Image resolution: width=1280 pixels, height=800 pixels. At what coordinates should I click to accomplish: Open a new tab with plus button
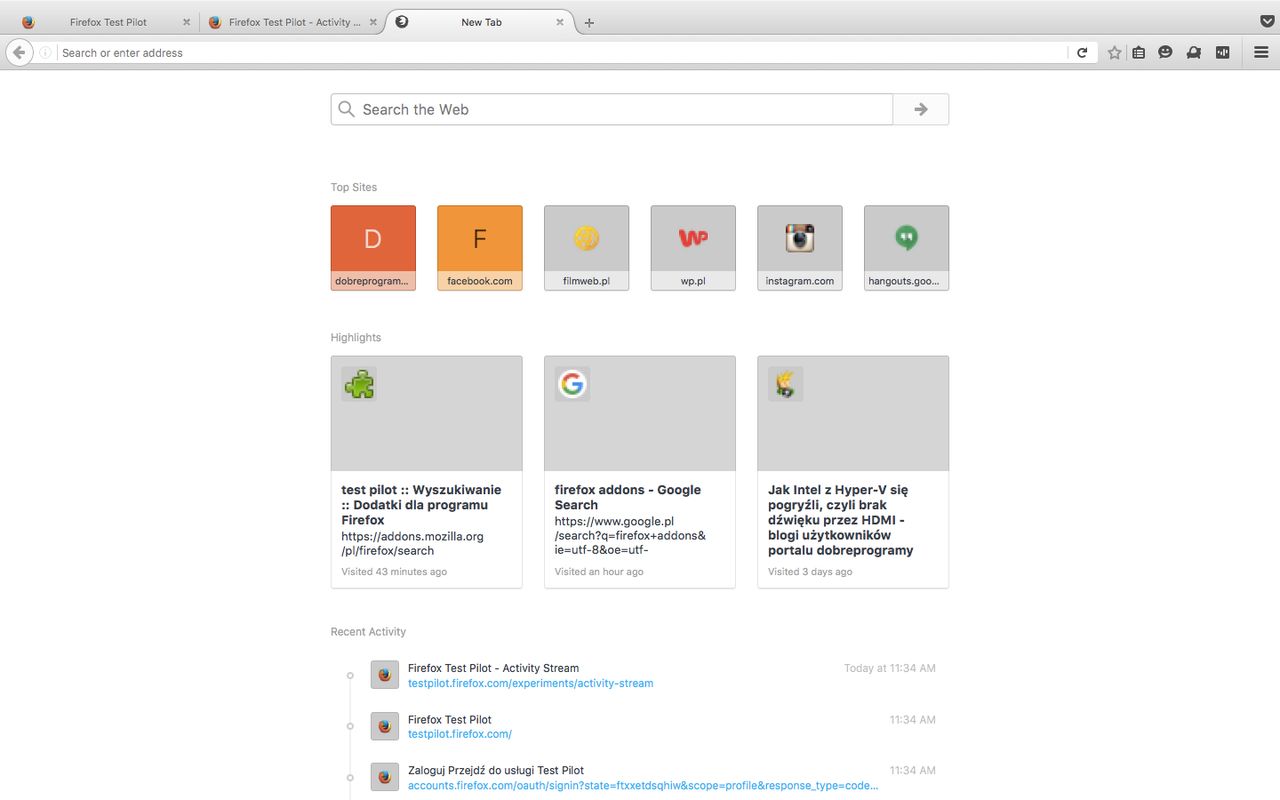tap(589, 23)
